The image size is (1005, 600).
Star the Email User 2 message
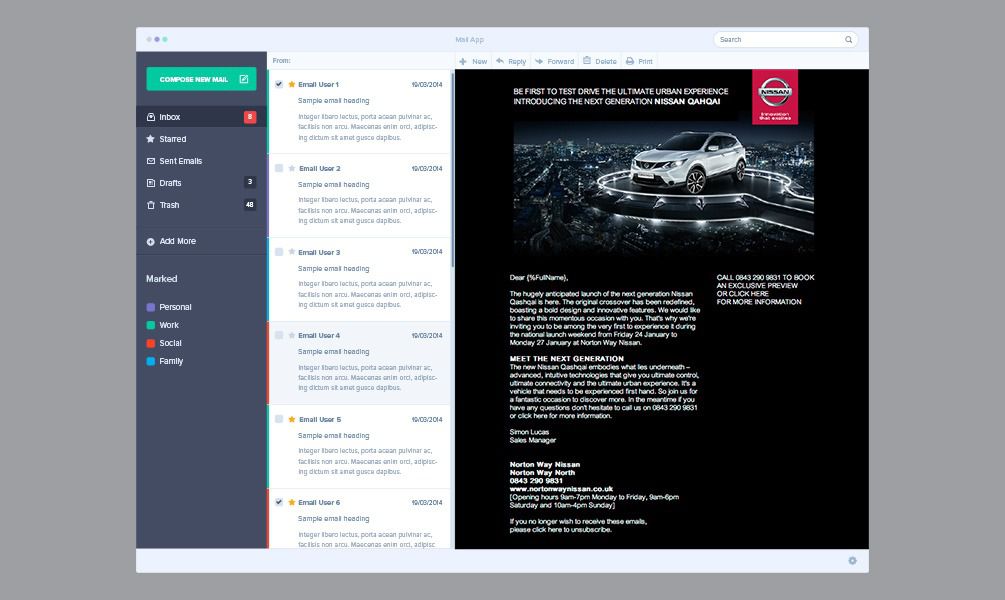[292, 168]
